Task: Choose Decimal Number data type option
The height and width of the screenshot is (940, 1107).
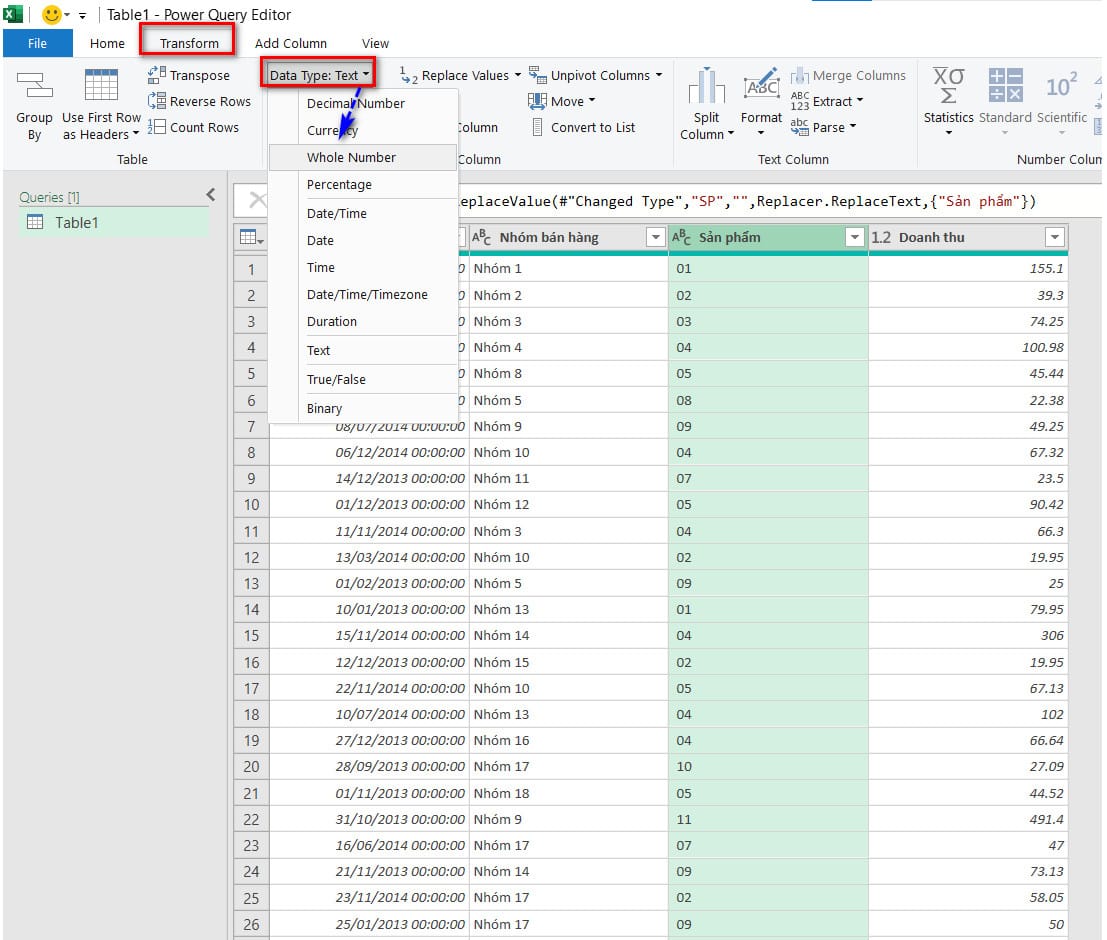Action: (355, 103)
